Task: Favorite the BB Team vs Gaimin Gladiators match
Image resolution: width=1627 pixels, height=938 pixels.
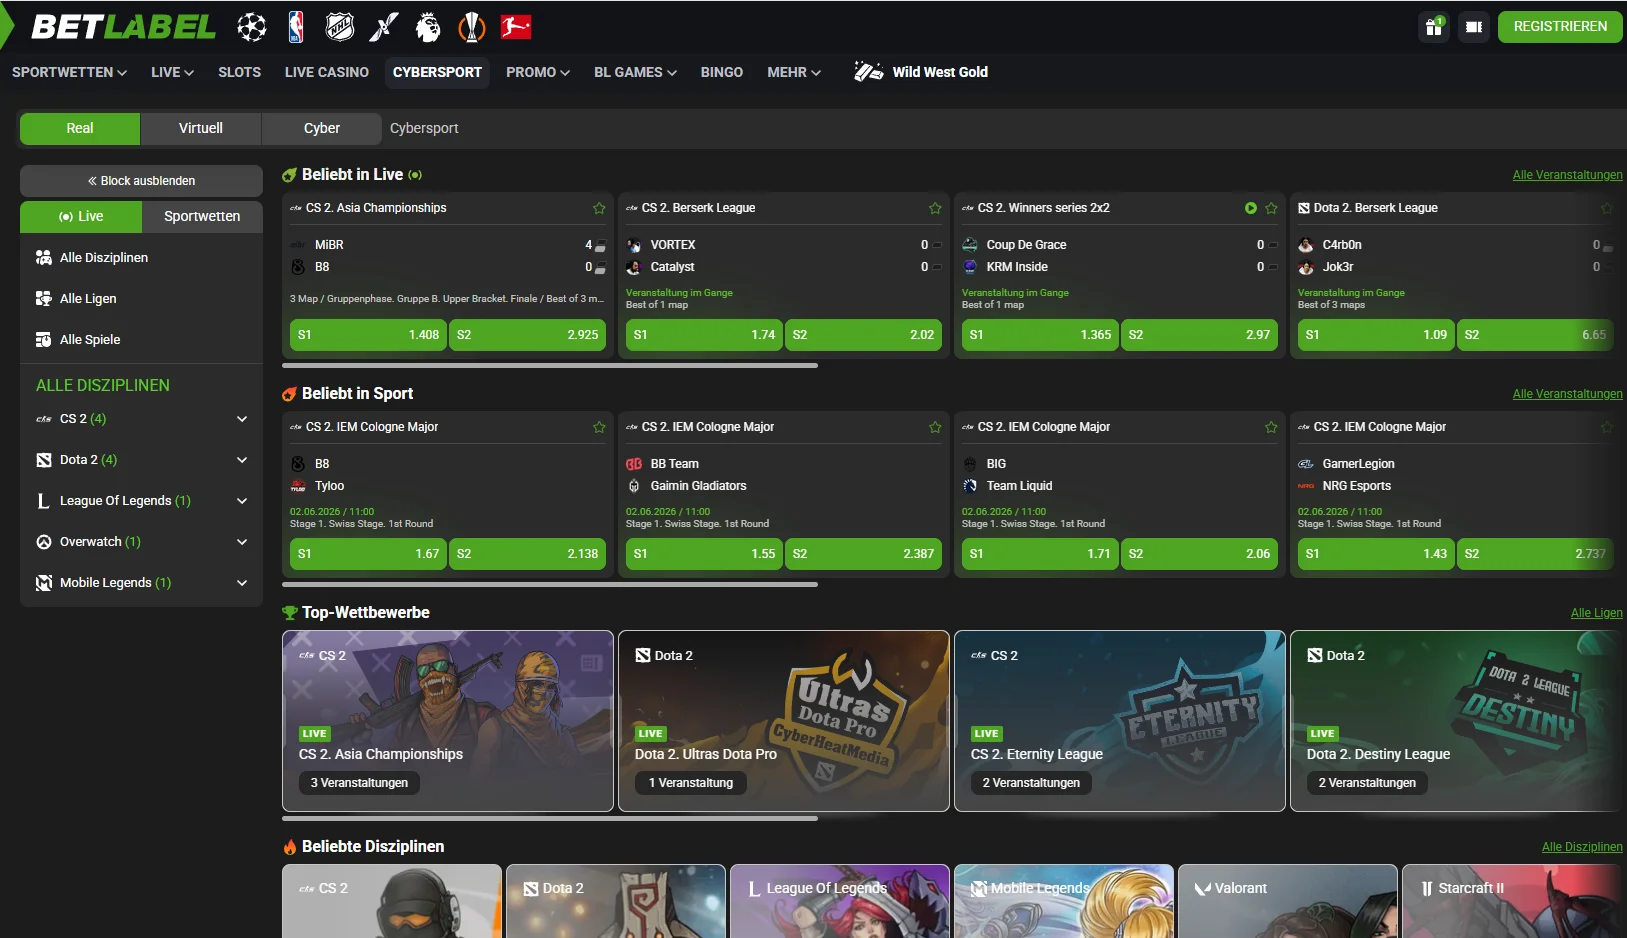Action: (935, 427)
